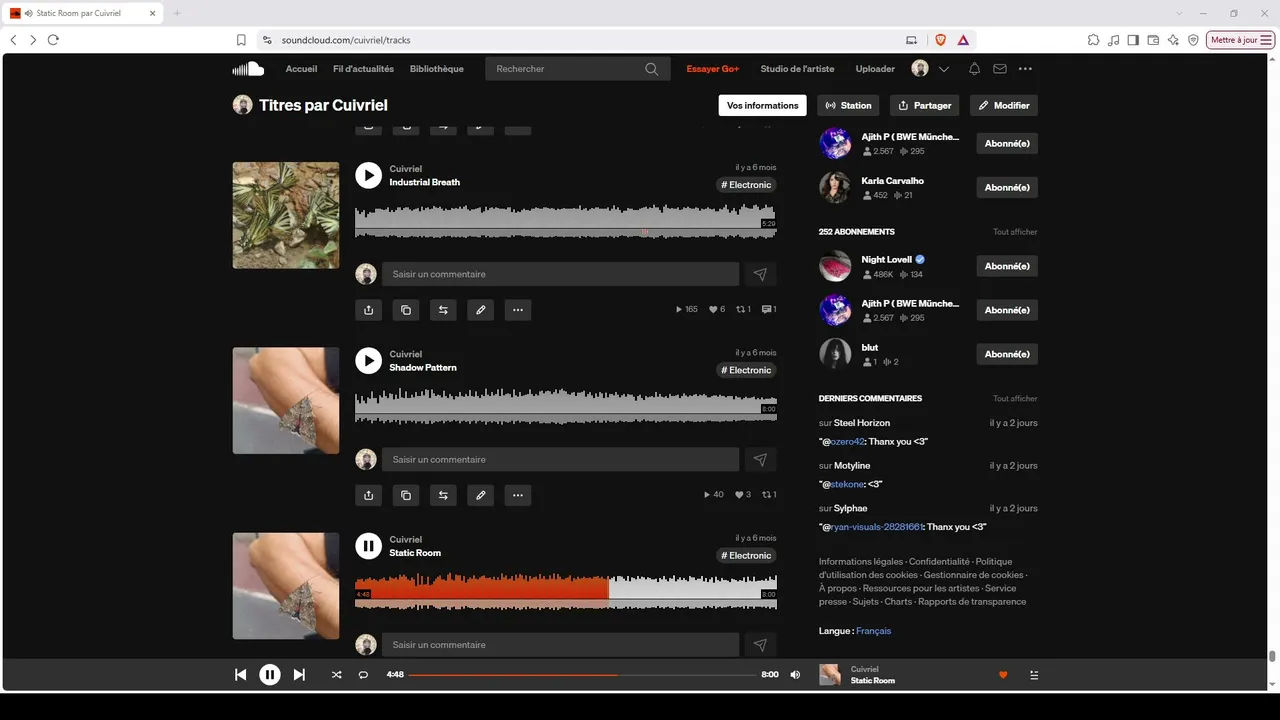
Task: Open the Industrial Breath butterfly artwork
Action: (x=286, y=215)
